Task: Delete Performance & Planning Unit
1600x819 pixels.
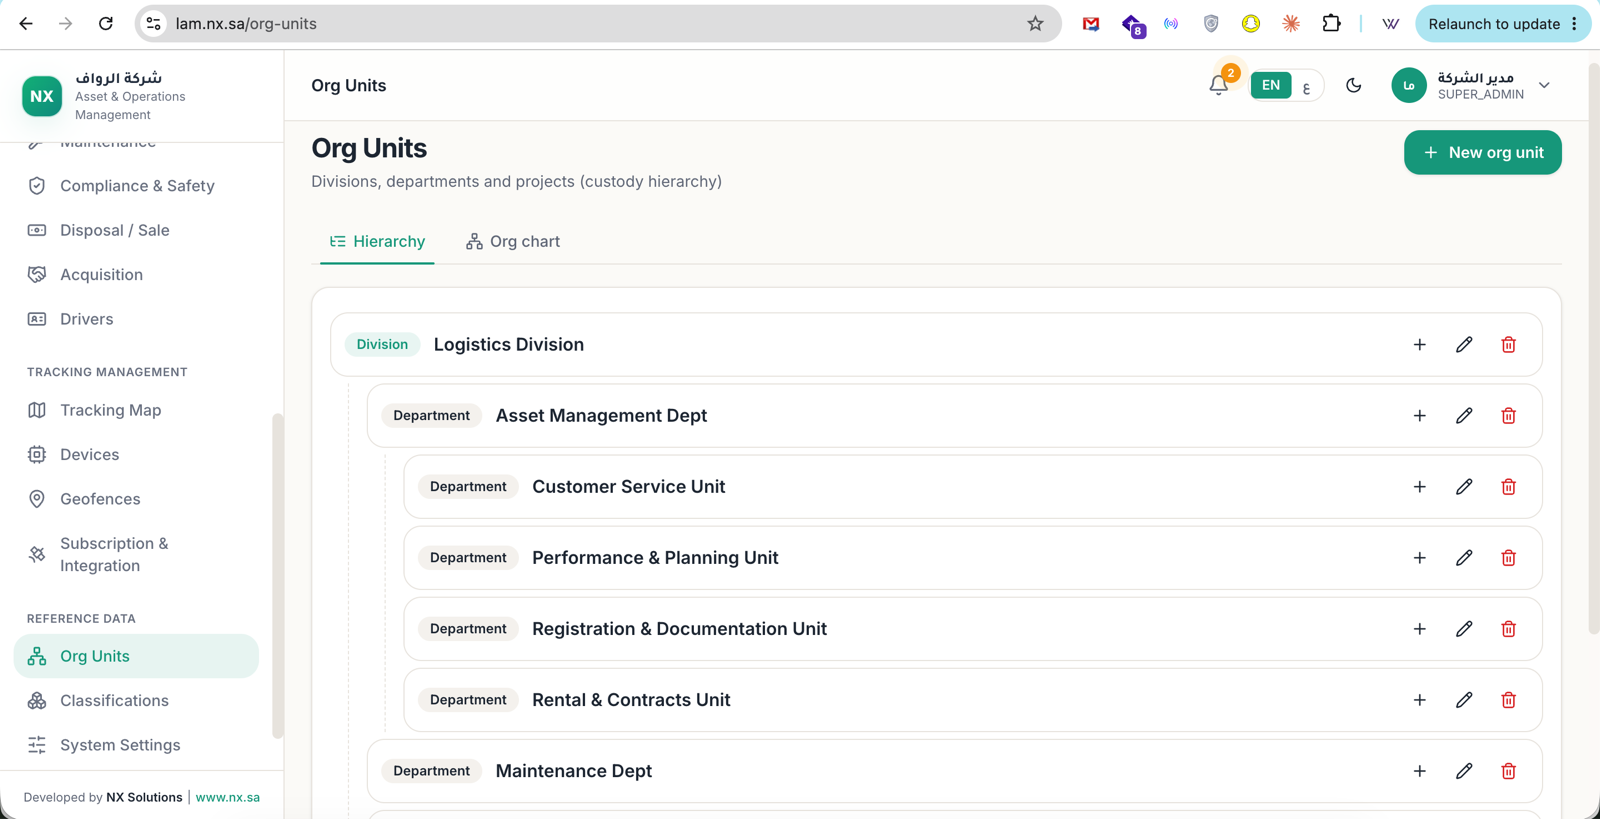Action: click(x=1508, y=558)
